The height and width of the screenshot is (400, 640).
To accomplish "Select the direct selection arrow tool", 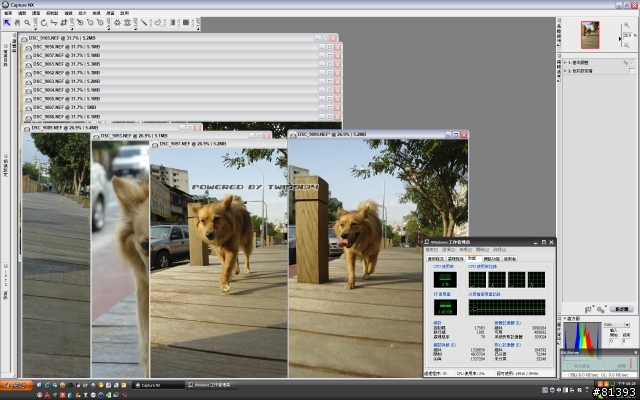I will pos(7,22).
